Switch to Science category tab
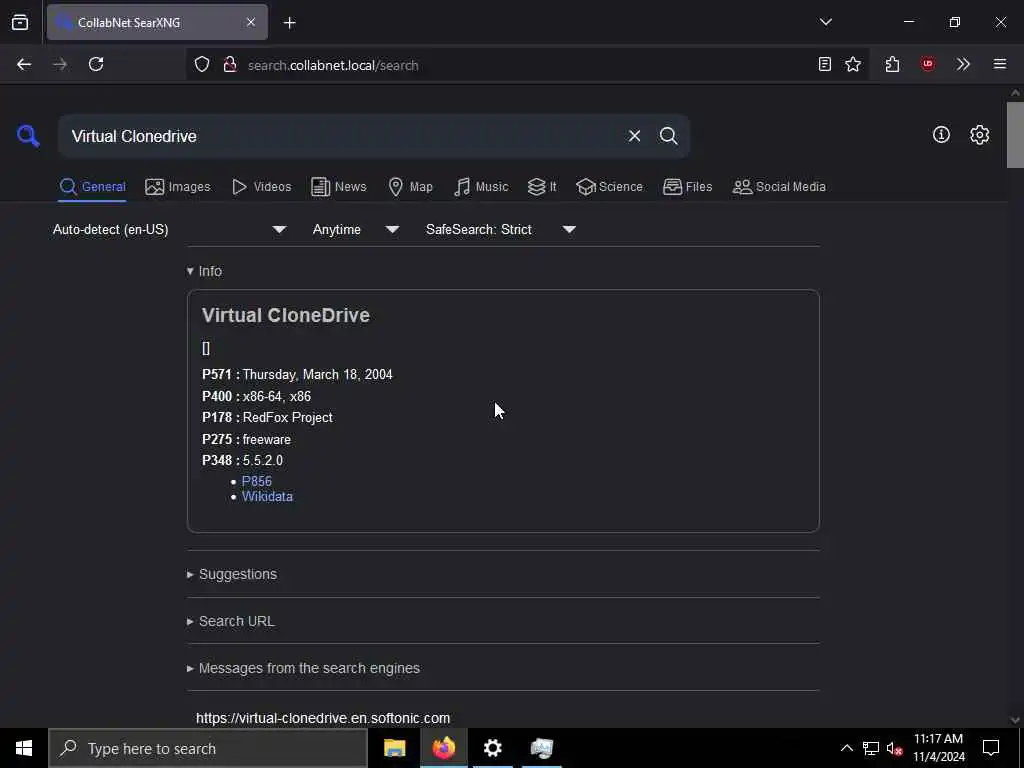 (609, 187)
